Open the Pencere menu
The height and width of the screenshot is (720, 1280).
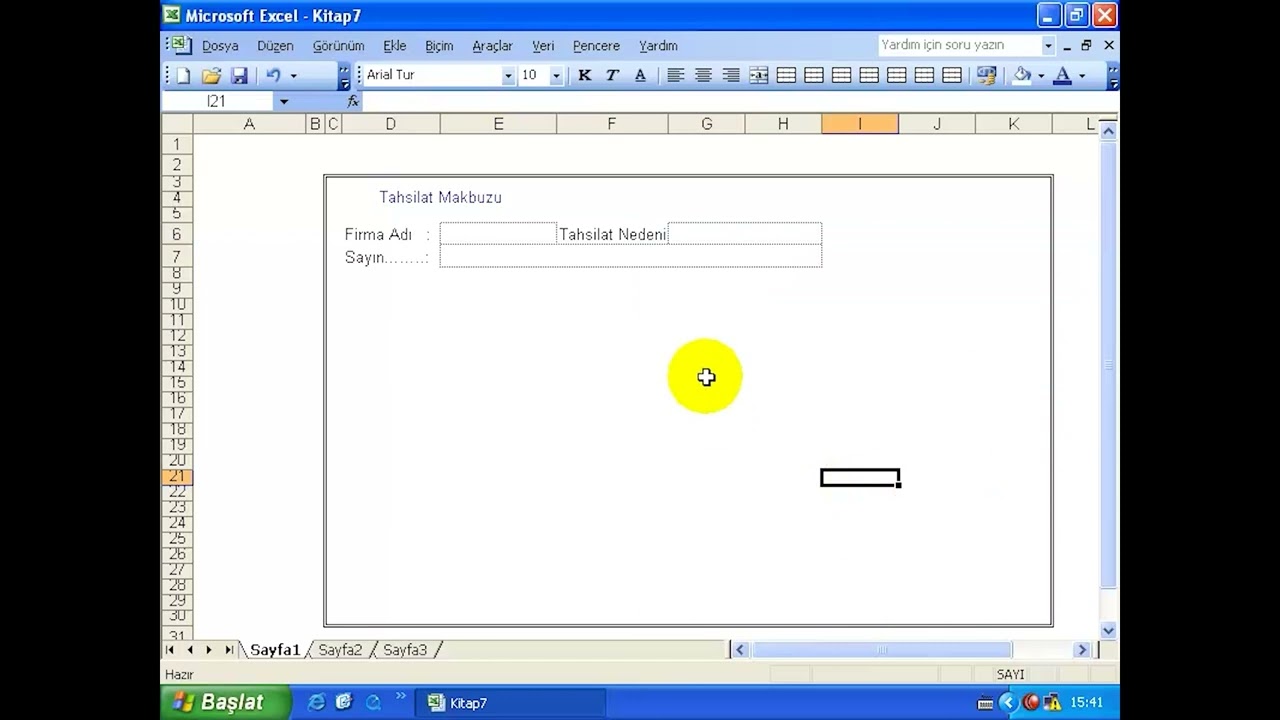(x=596, y=46)
